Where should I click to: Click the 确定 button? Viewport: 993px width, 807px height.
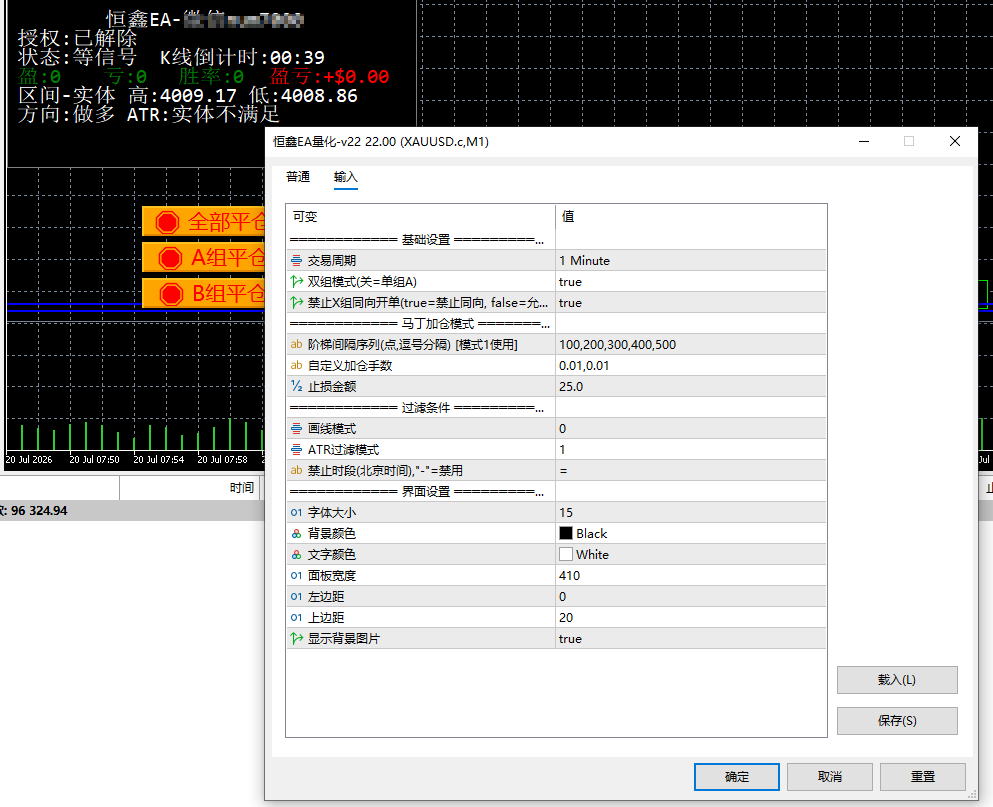pos(737,777)
